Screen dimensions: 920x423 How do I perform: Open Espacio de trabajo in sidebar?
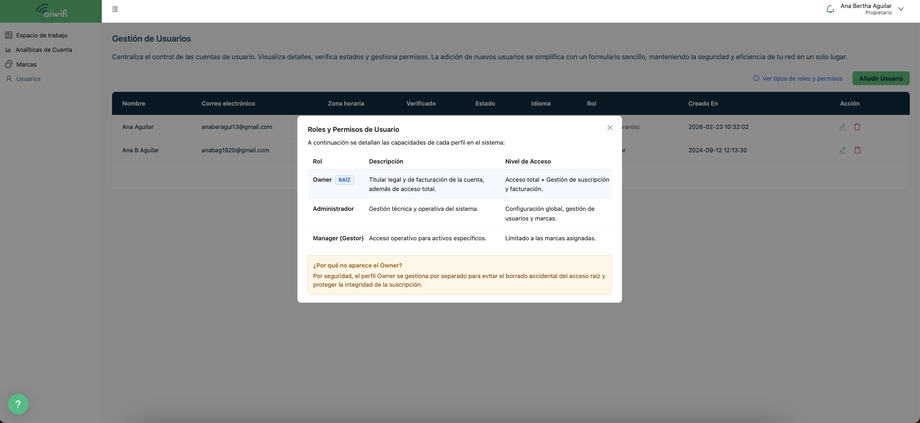point(41,35)
